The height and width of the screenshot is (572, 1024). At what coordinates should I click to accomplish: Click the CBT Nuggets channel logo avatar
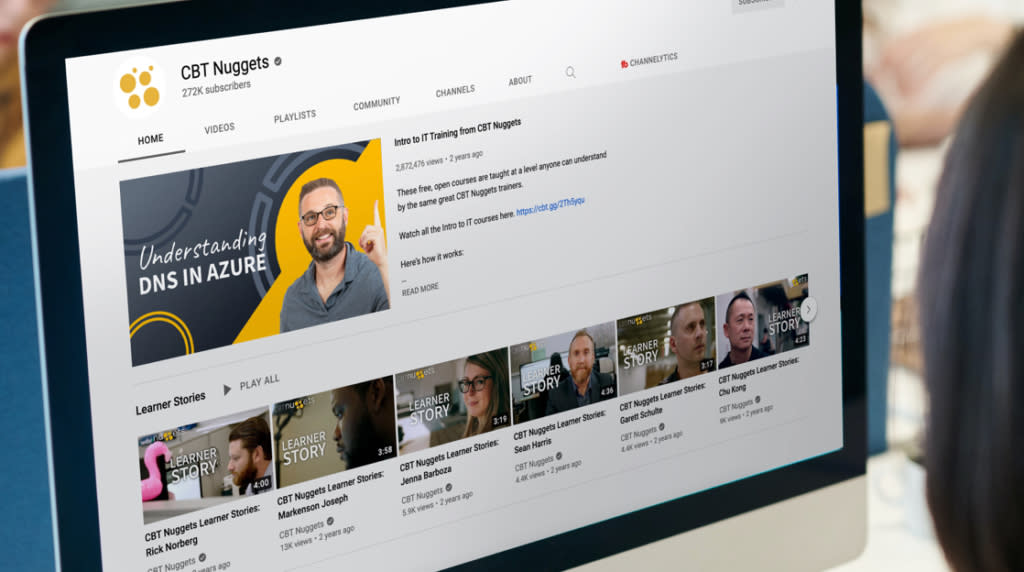click(x=139, y=87)
